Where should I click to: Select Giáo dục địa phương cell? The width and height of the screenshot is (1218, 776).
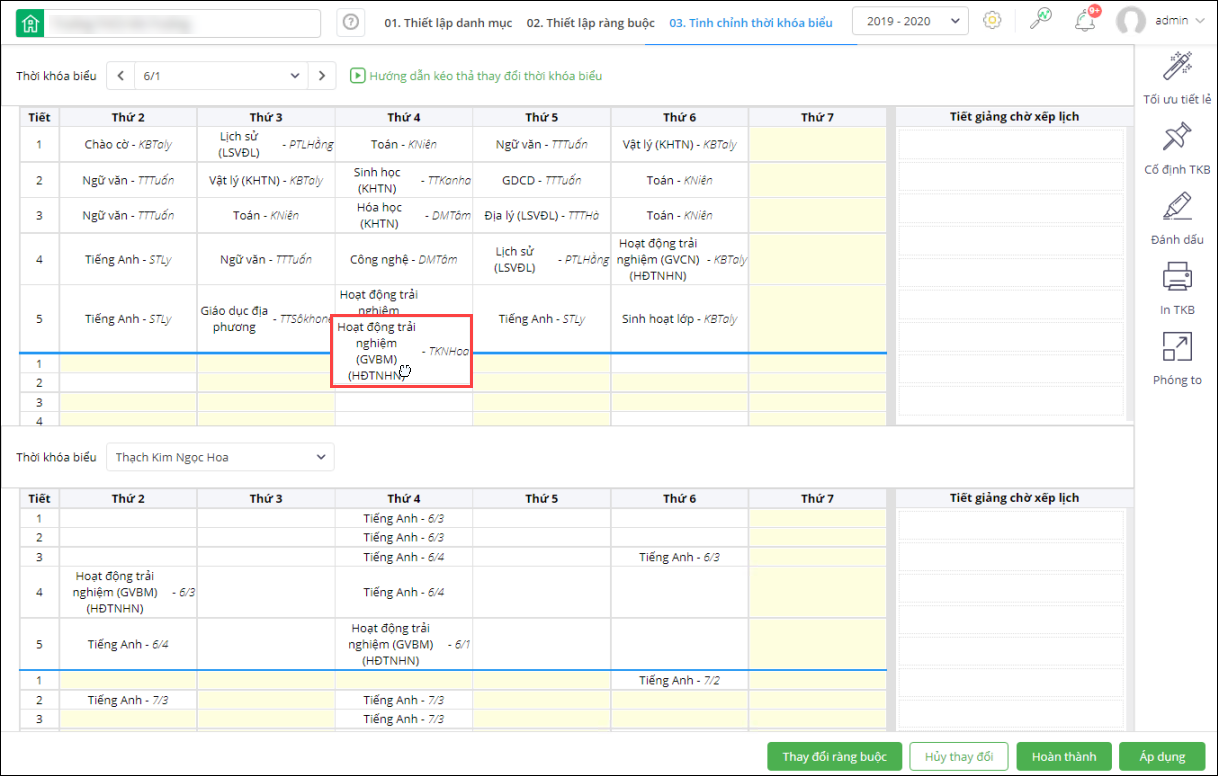(266, 319)
